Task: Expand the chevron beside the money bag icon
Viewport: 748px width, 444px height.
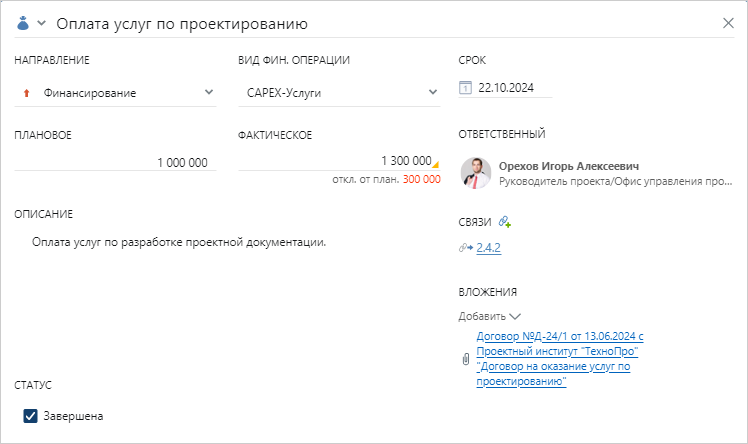Action: click(42, 23)
